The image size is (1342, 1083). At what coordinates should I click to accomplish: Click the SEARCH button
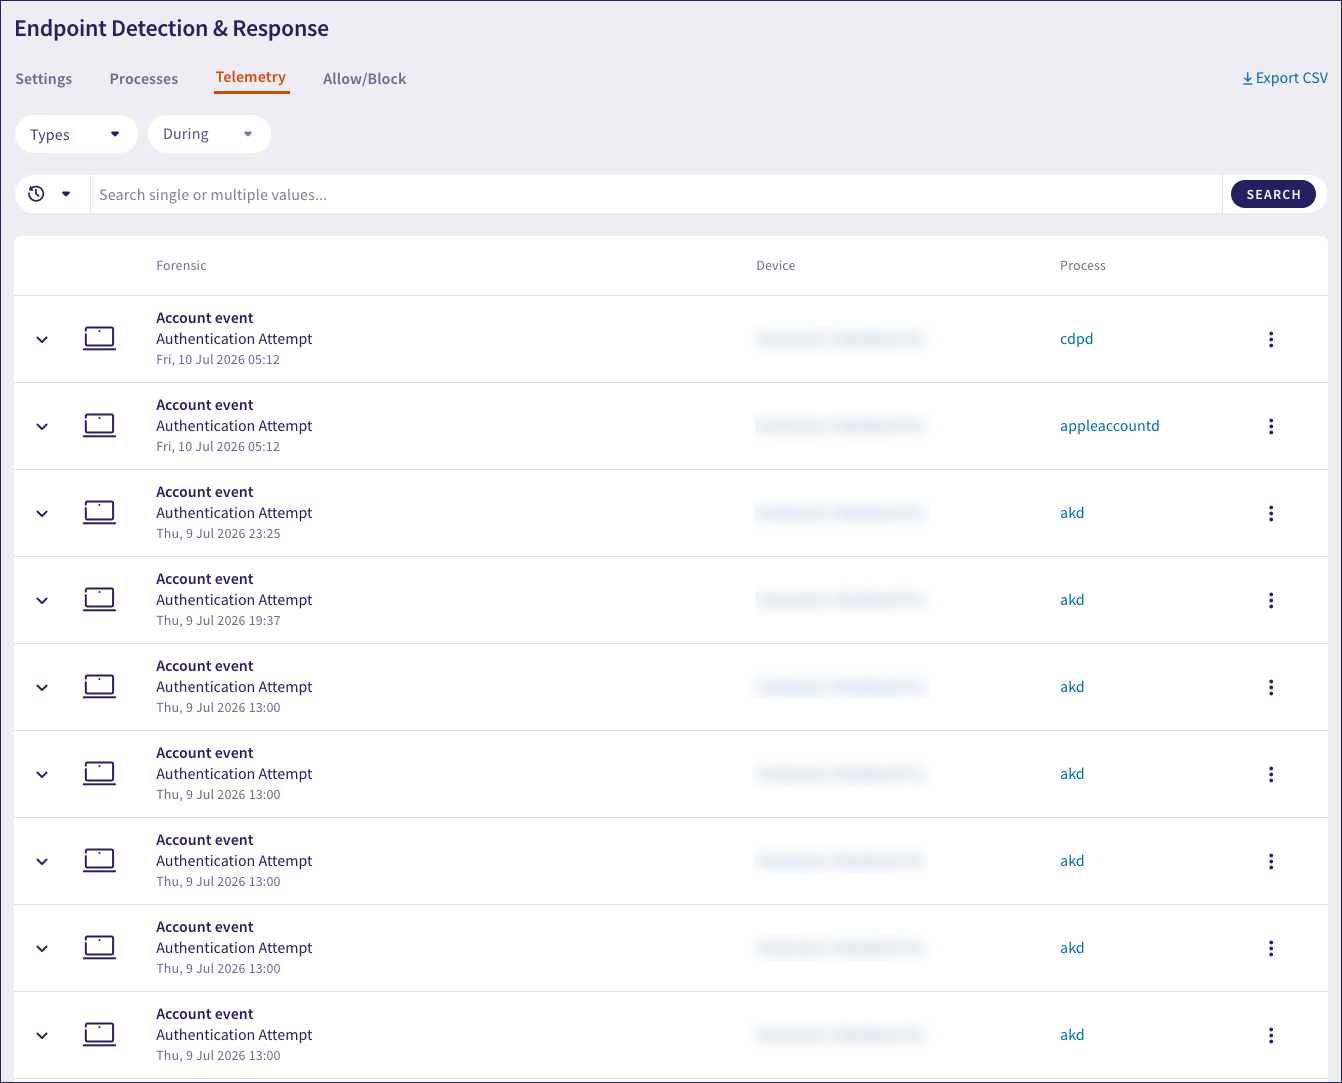1273,194
